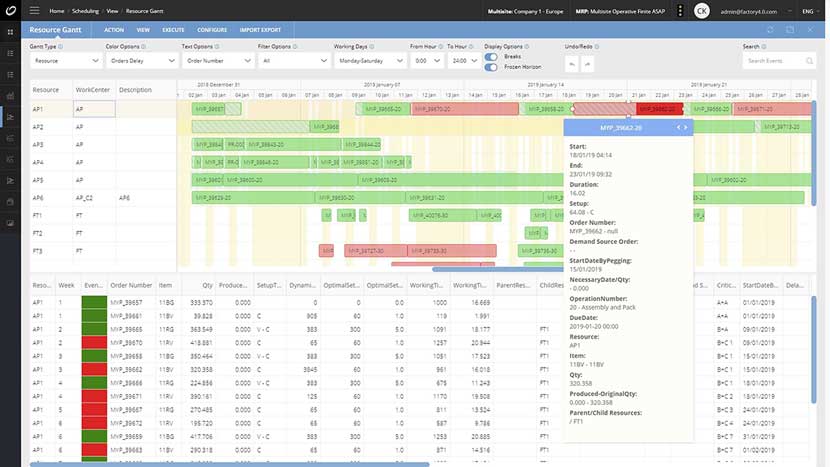Expand the admin account dropdown
Screen dimensions: 830x467
789,11
